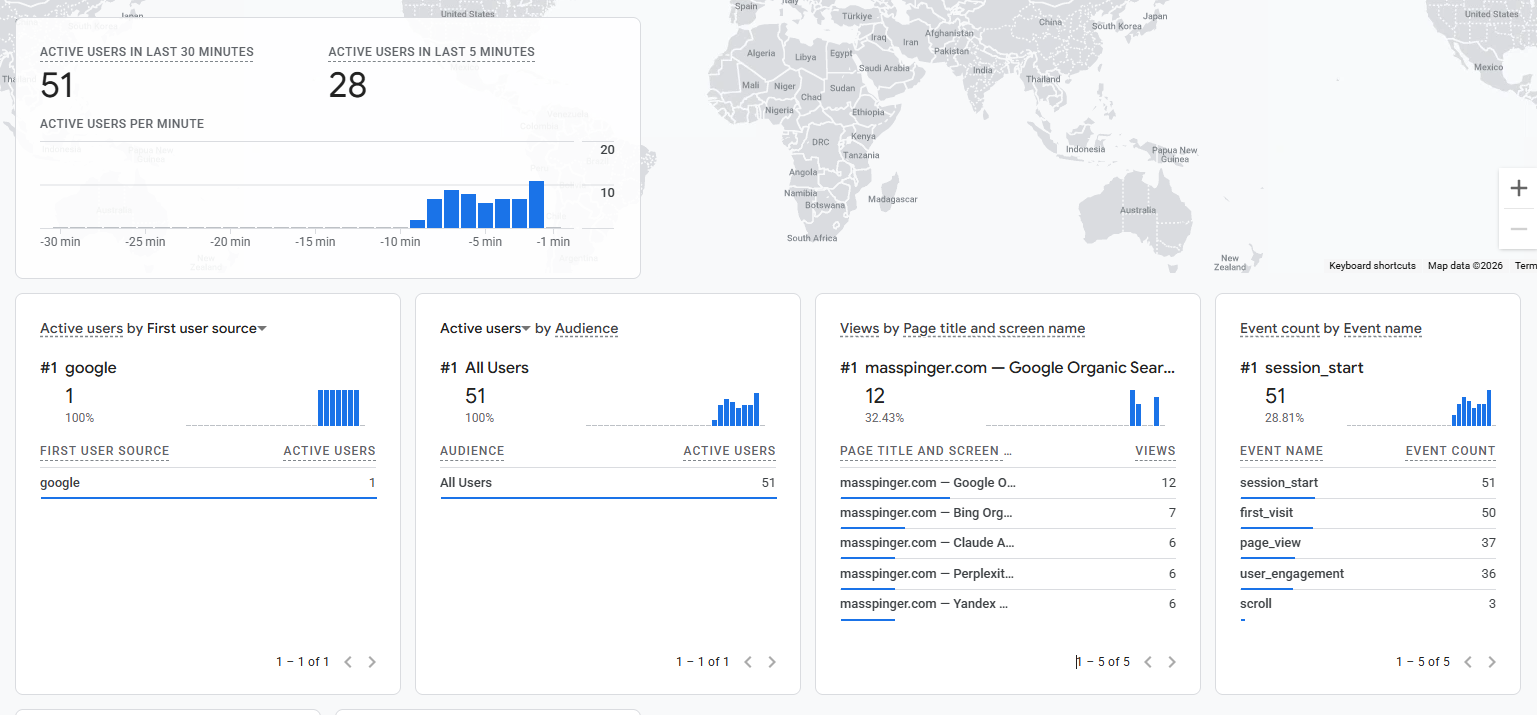This screenshot has height=715, width=1537.
Task: Go to previous page in First user source card
Action: pyautogui.click(x=348, y=662)
